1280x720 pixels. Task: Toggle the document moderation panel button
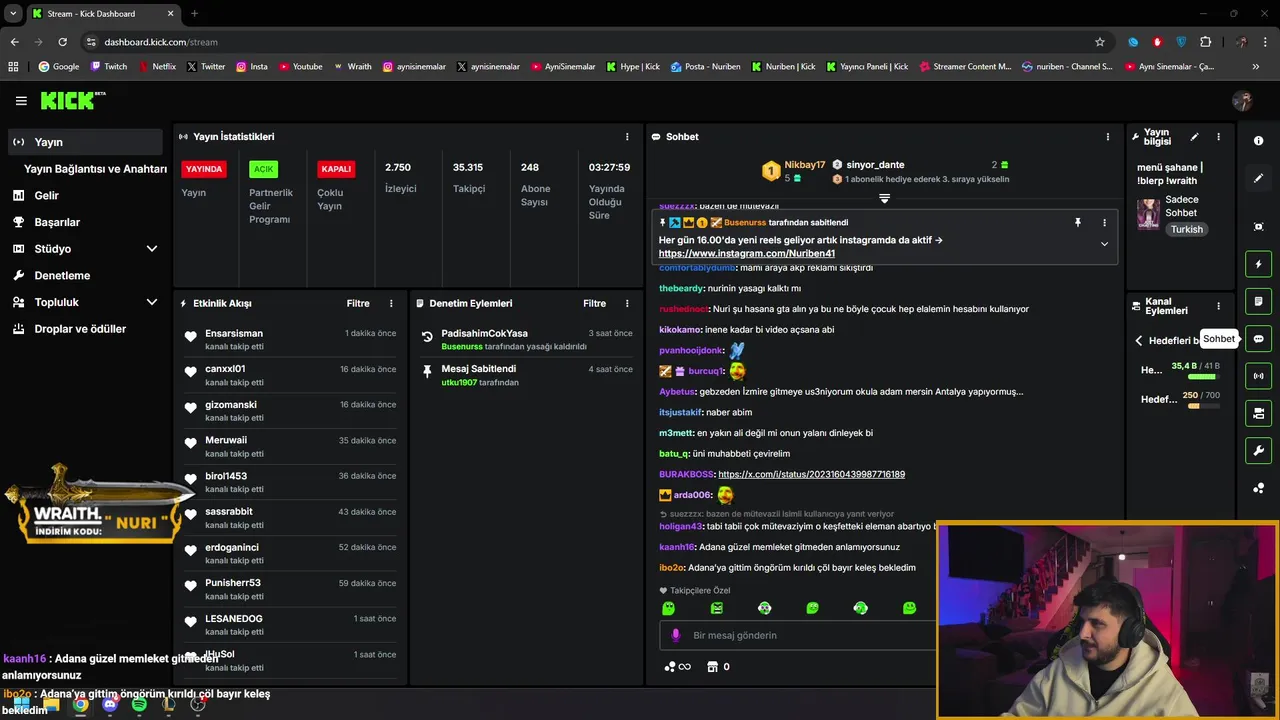point(1258,301)
